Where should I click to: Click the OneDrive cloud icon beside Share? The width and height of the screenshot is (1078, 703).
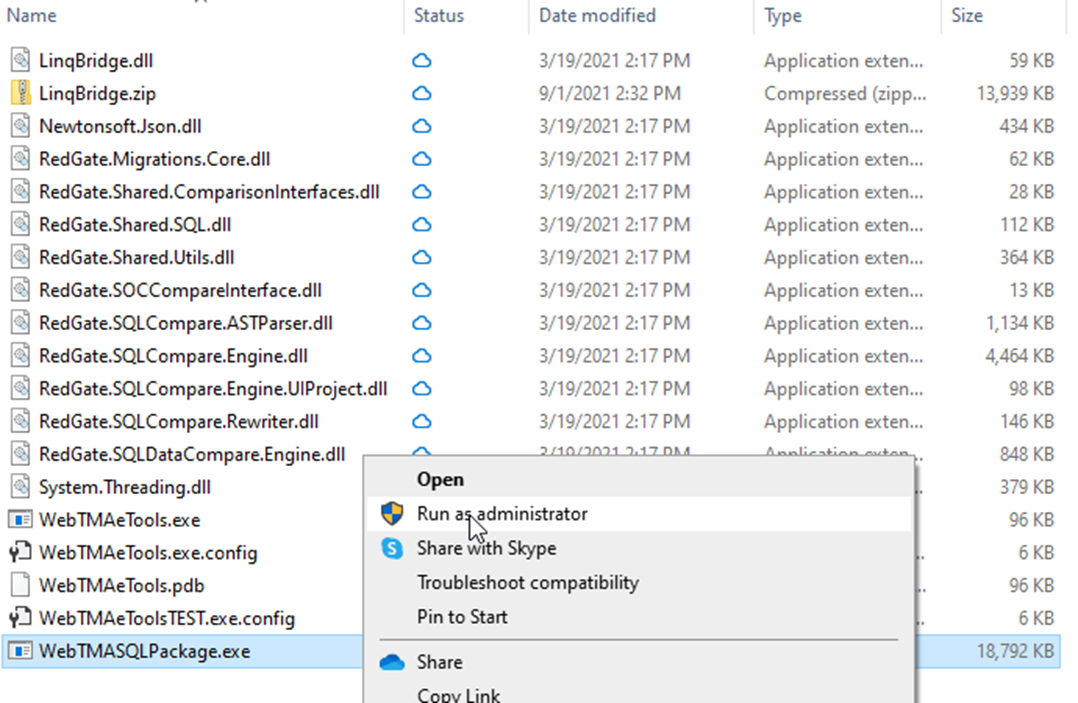(x=392, y=662)
